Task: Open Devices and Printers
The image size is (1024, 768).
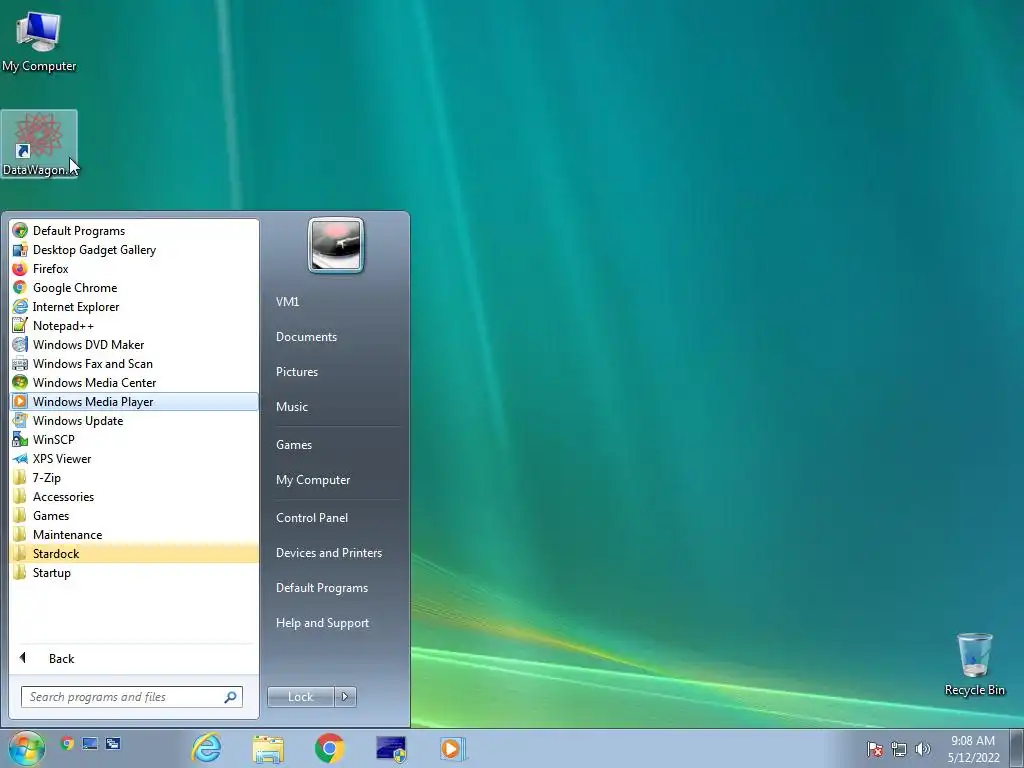Action: 328,553
